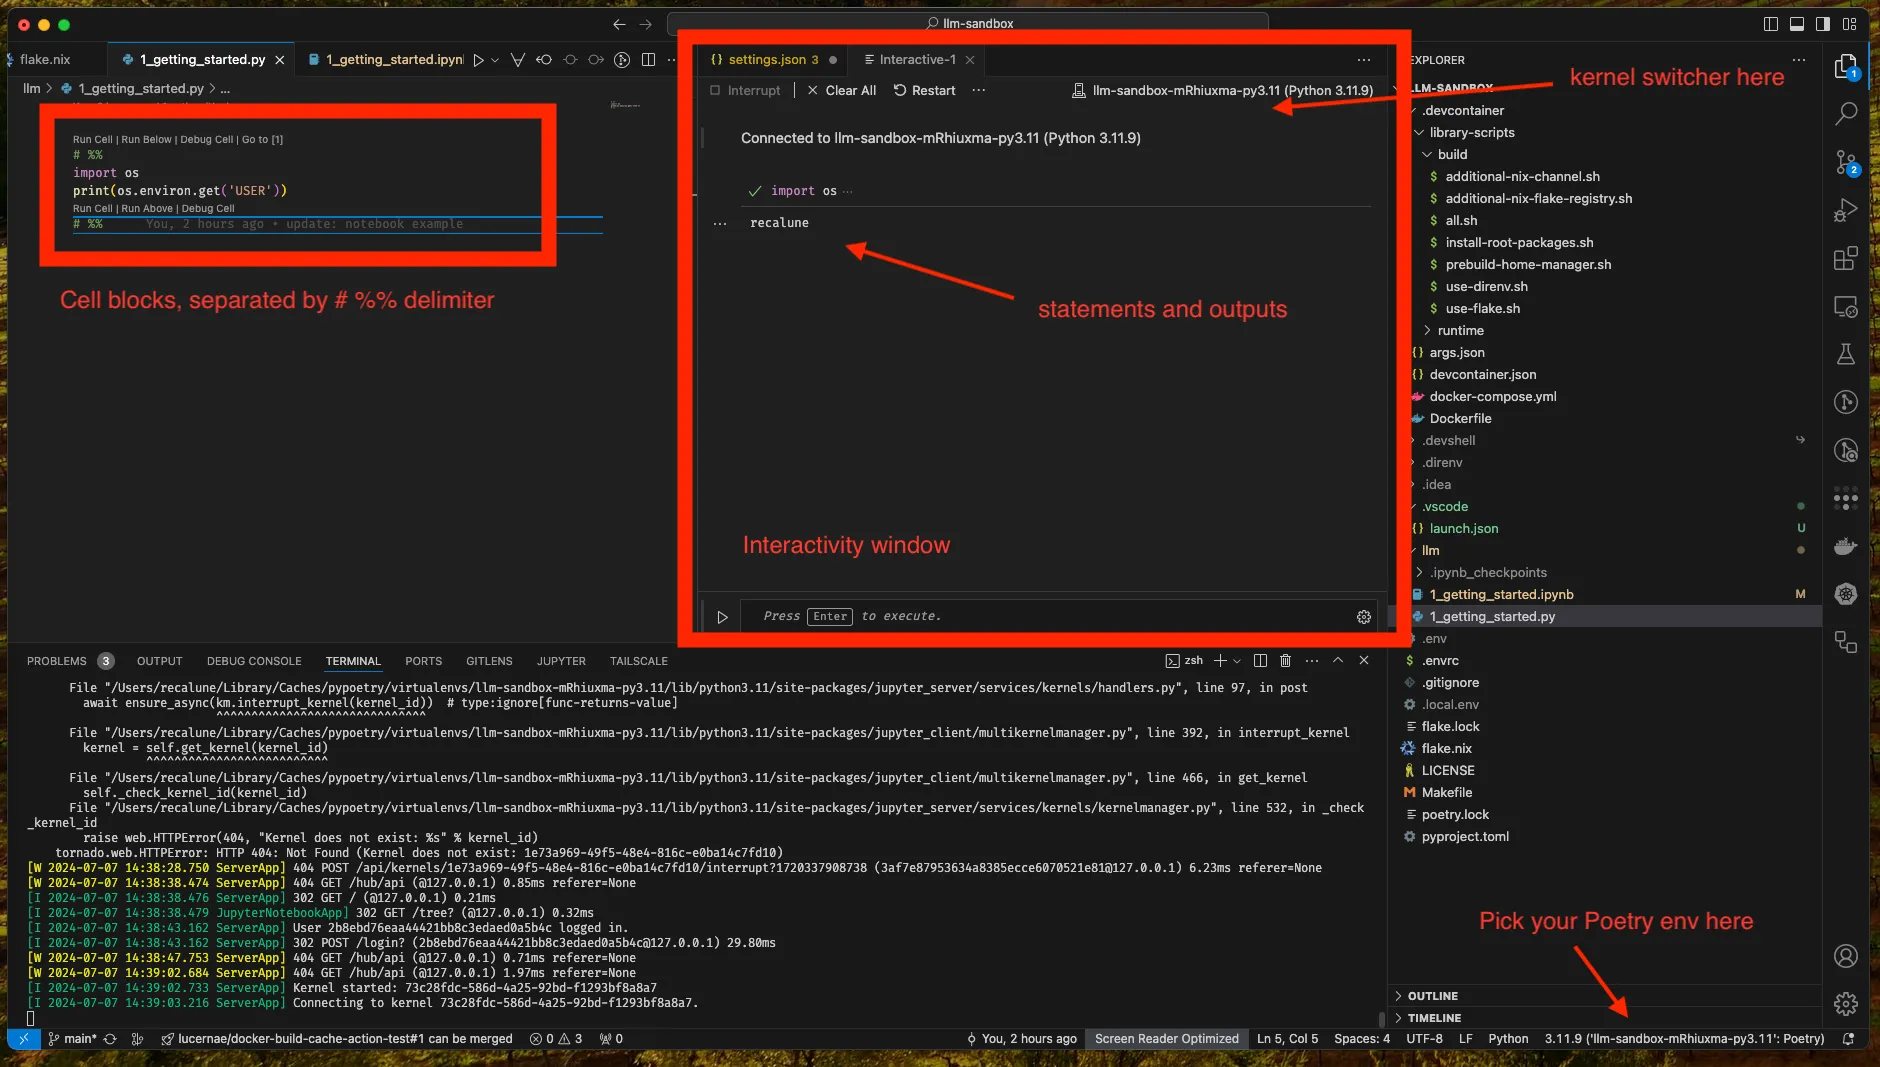The width and height of the screenshot is (1880, 1067).
Task: Go back with the left arrow in title bar
Action: (619, 24)
